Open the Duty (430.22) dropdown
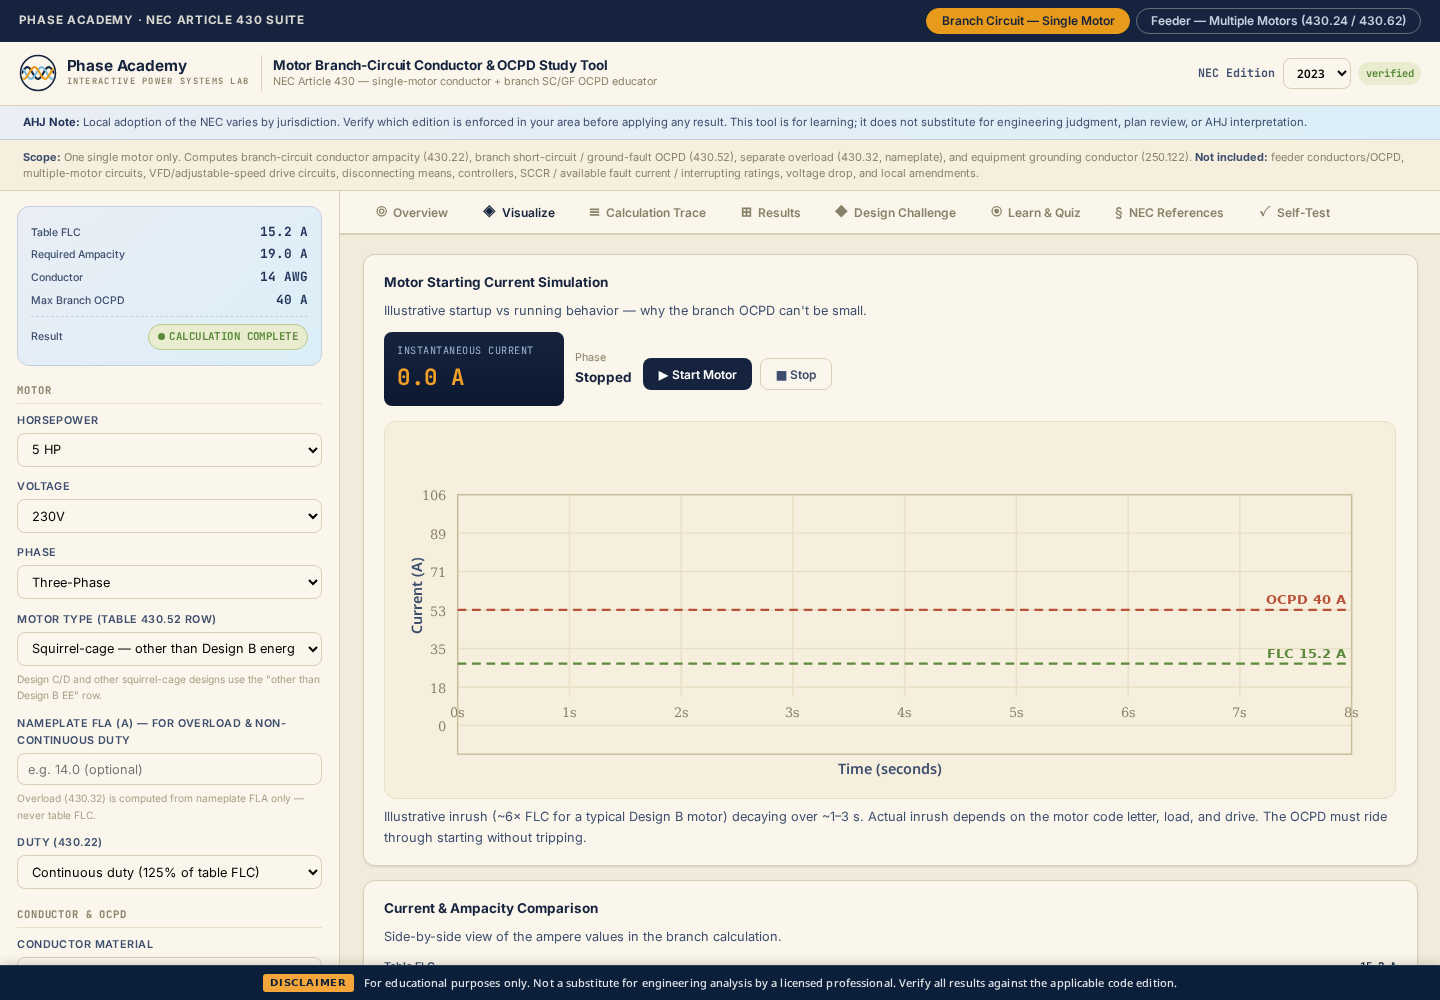Screen dimensions: 1440x1000 [169, 872]
